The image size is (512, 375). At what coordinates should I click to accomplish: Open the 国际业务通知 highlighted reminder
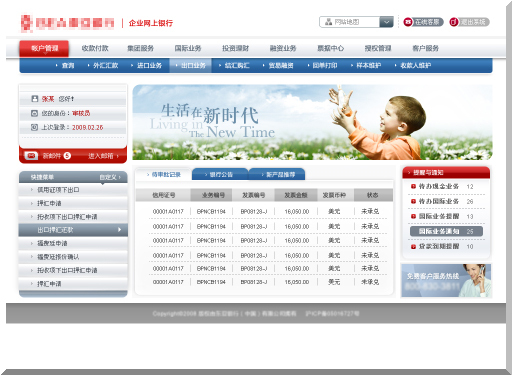[x=446, y=231]
